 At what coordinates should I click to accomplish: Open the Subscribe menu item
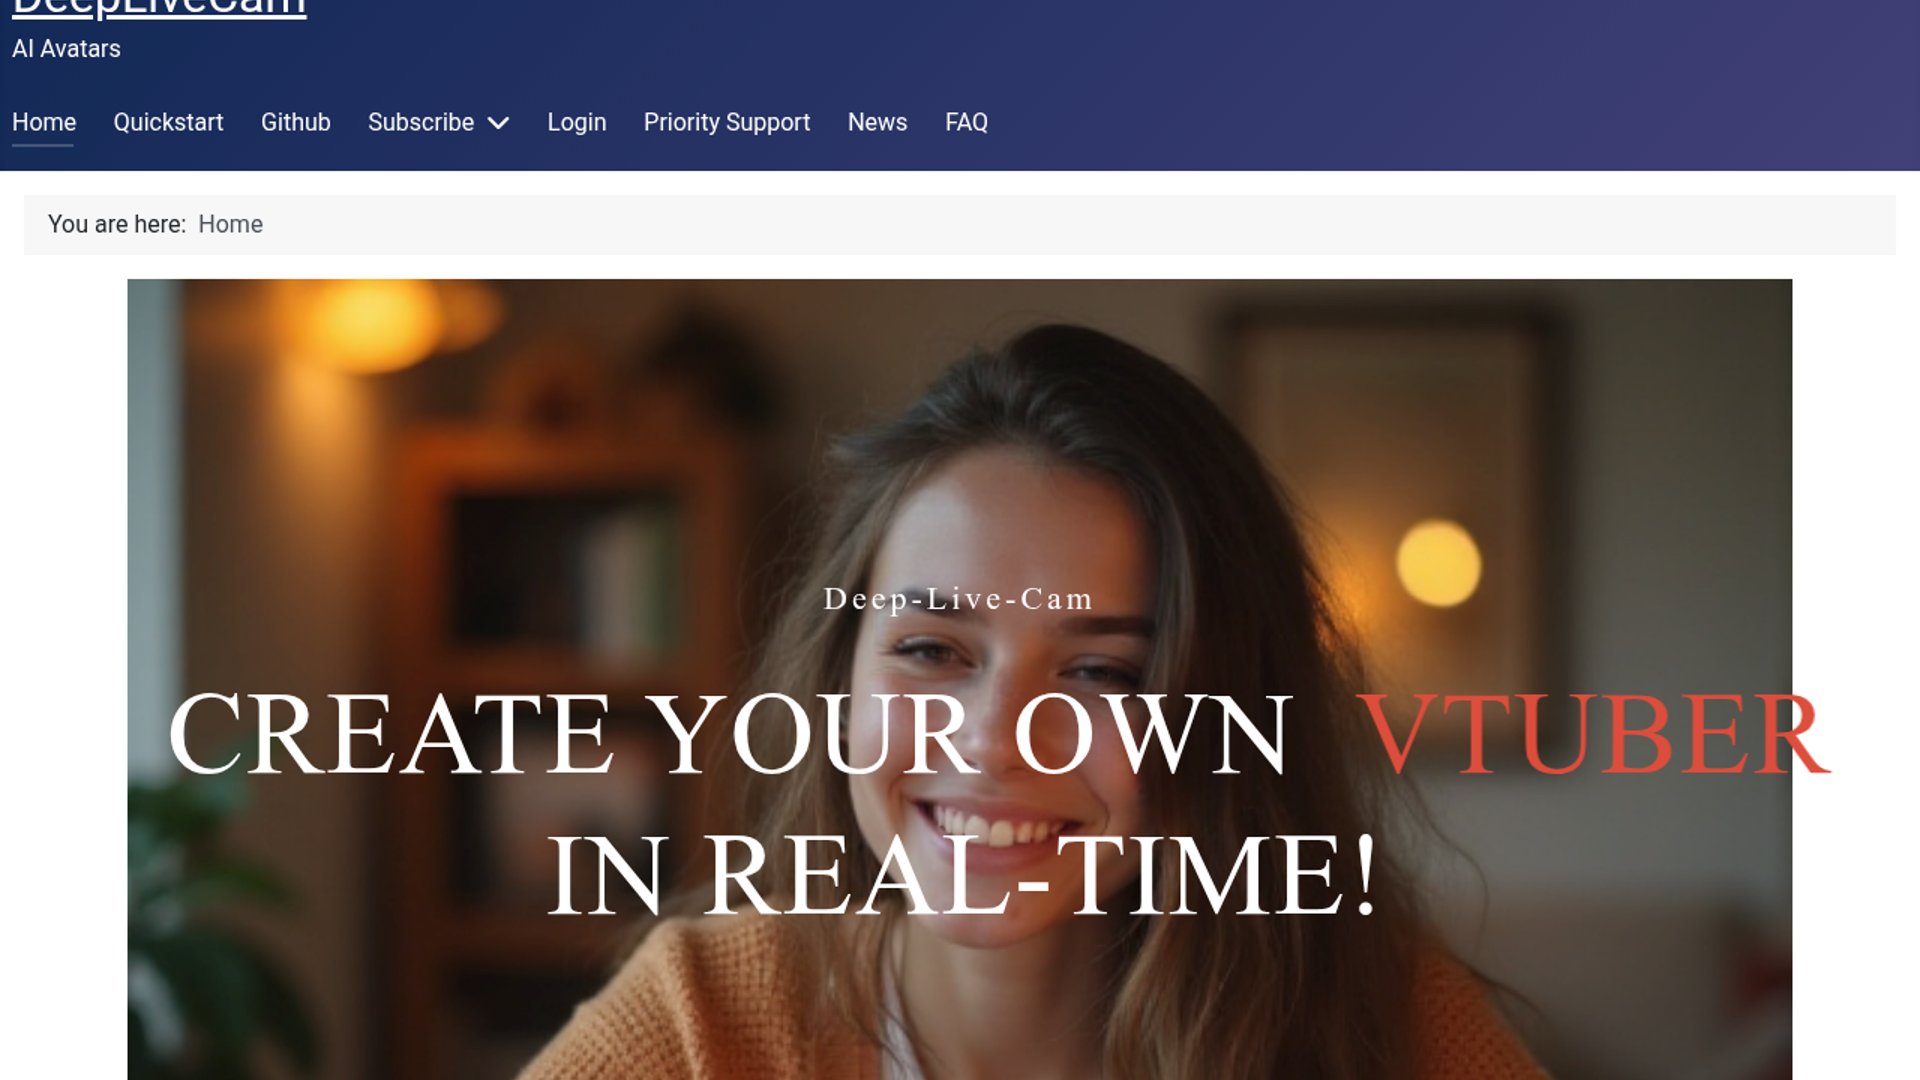pos(421,122)
